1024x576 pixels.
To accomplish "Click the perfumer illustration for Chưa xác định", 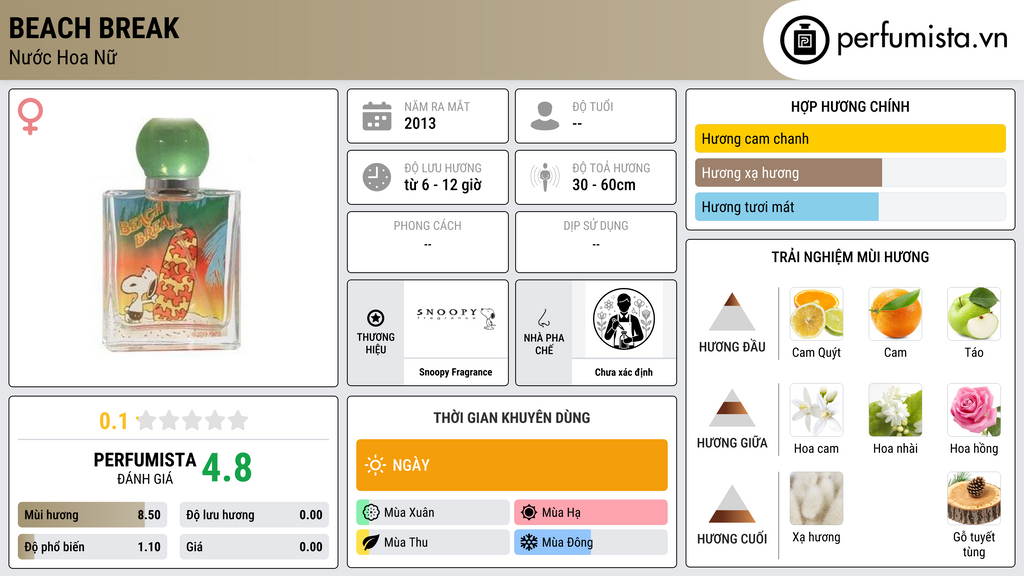I will pyautogui.click(x=624, y=319).
